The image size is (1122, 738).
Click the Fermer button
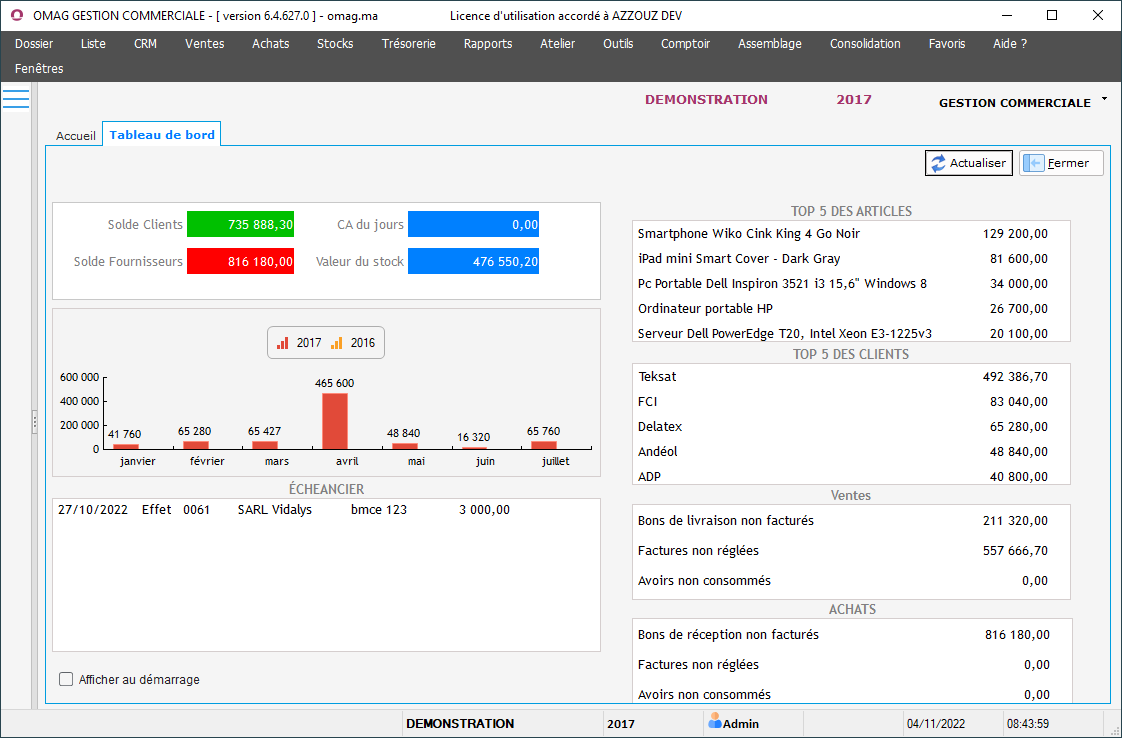point(1061,163)
